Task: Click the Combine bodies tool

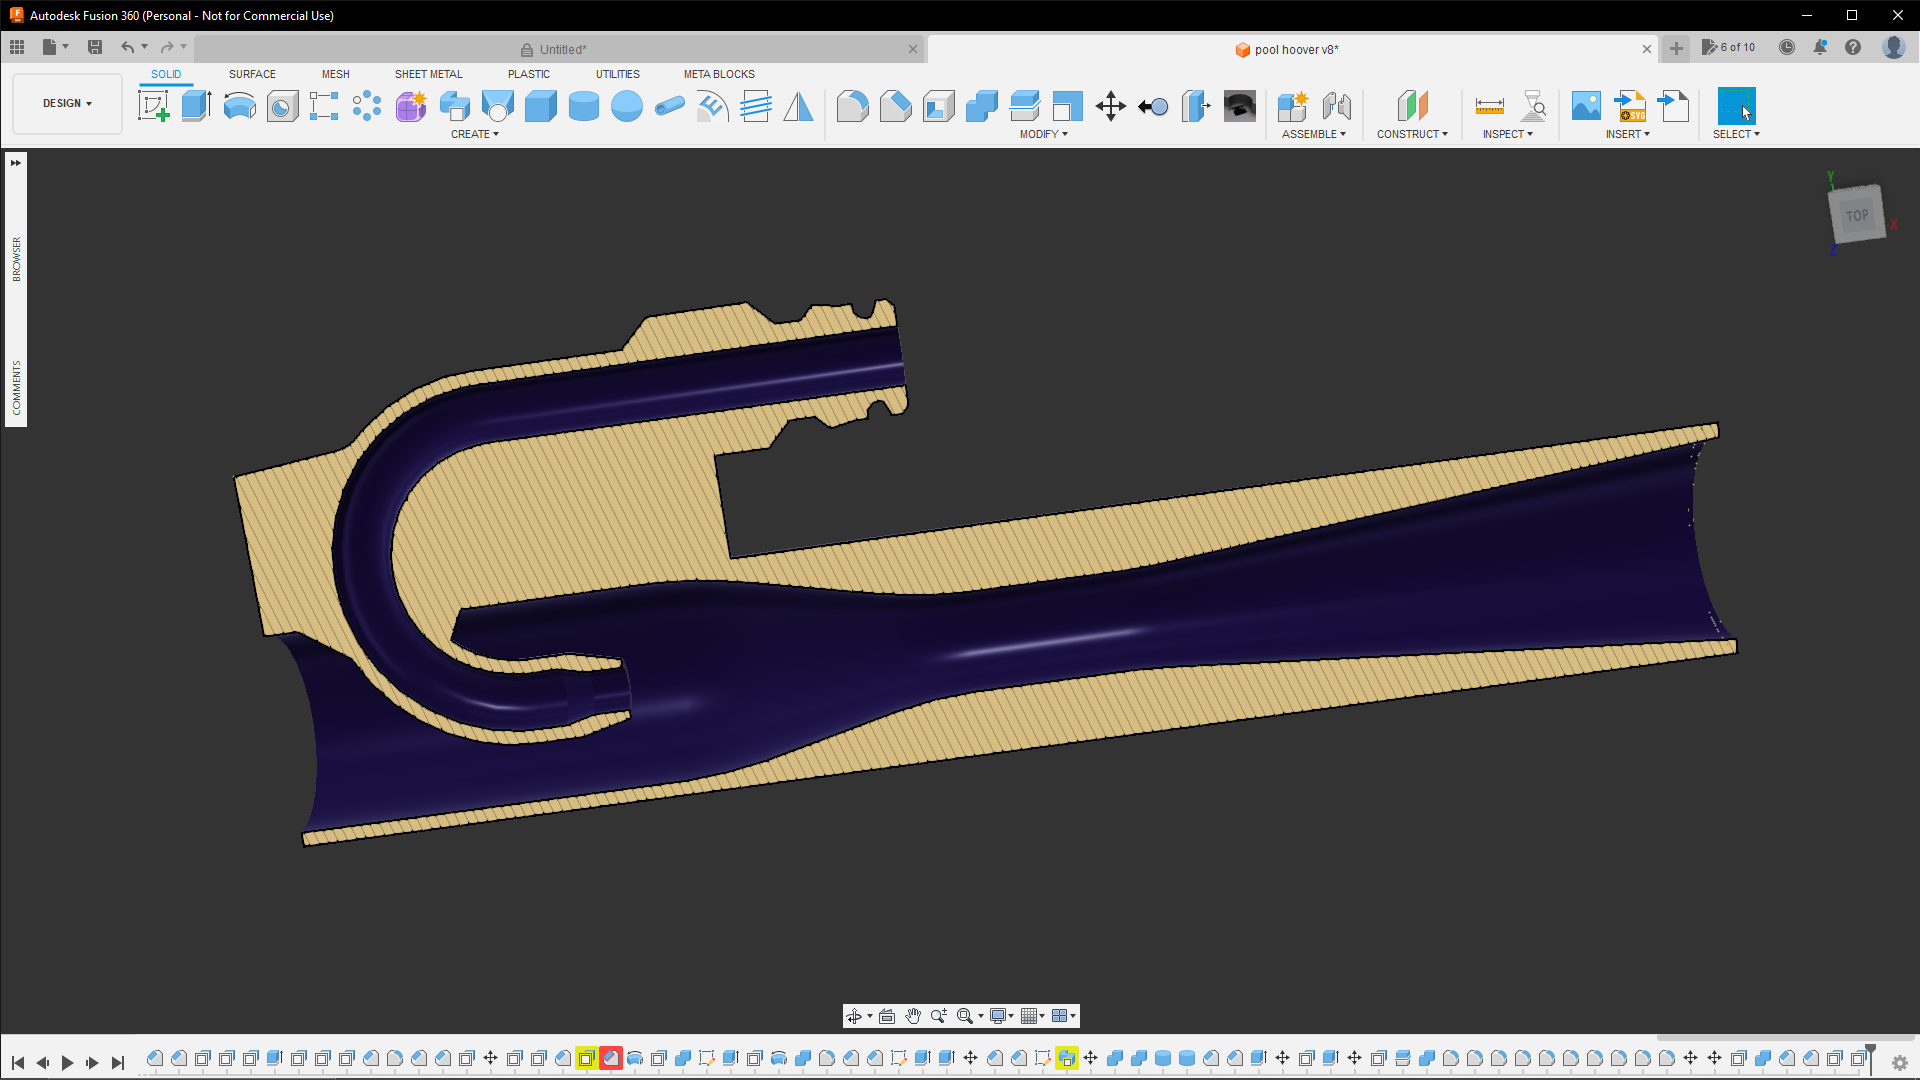Action: tap(981, 106)
